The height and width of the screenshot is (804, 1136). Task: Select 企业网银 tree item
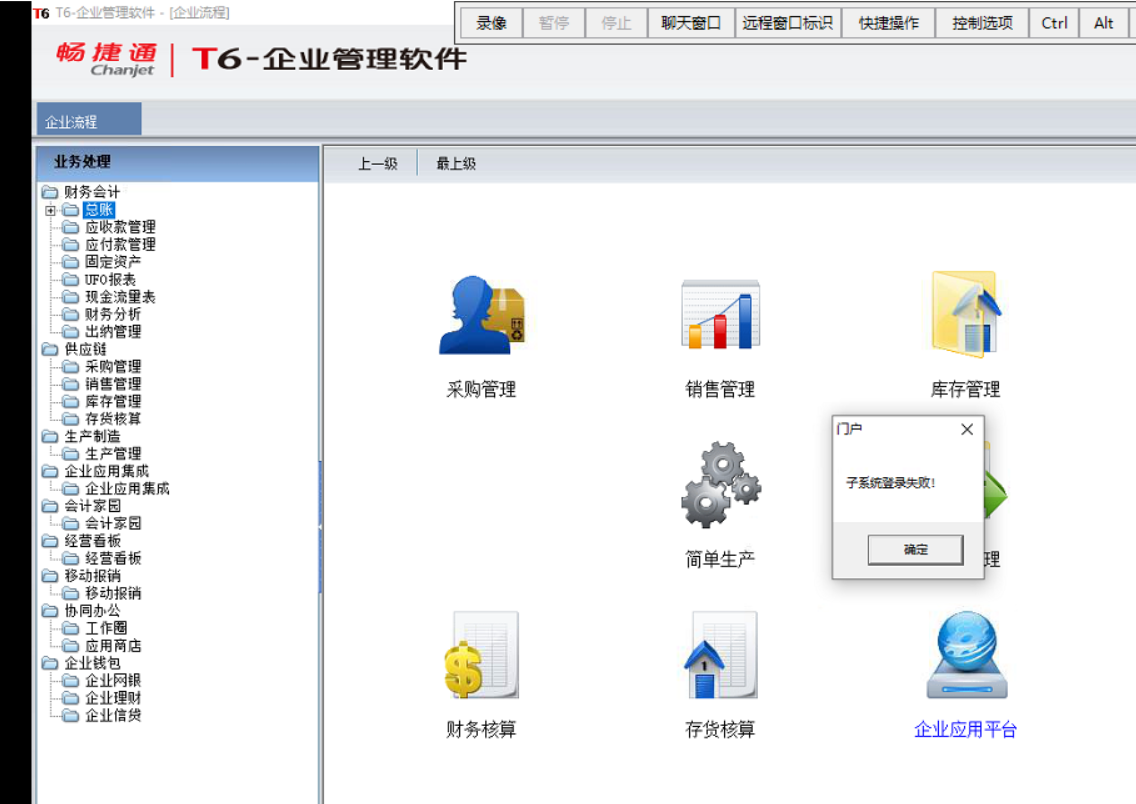pos(113,680)
